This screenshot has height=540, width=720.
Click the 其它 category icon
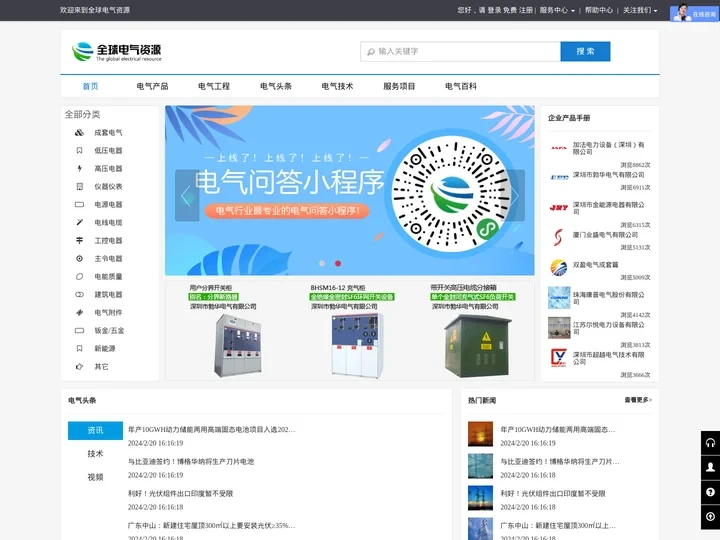point(79,366)
